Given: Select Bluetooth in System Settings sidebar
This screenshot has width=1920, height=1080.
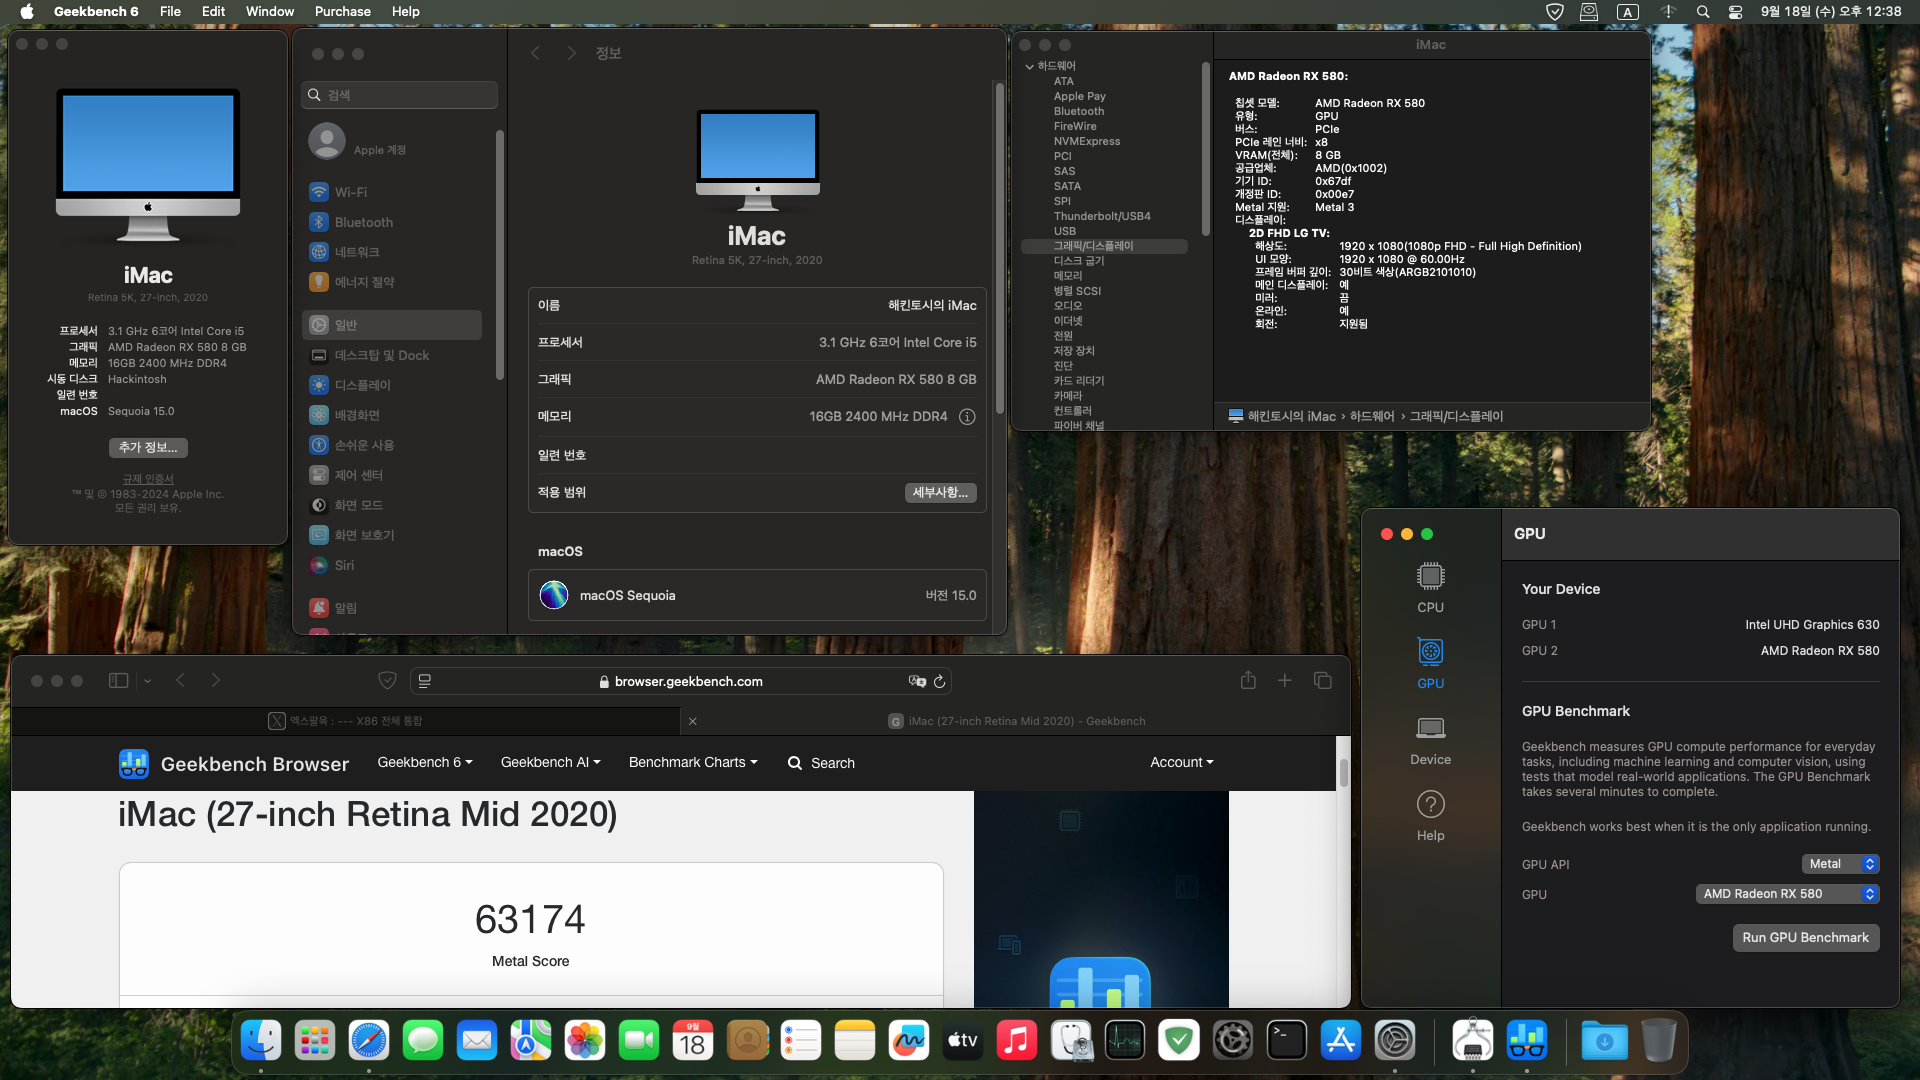Looking at the screenshot, I should tap(392, 222).
